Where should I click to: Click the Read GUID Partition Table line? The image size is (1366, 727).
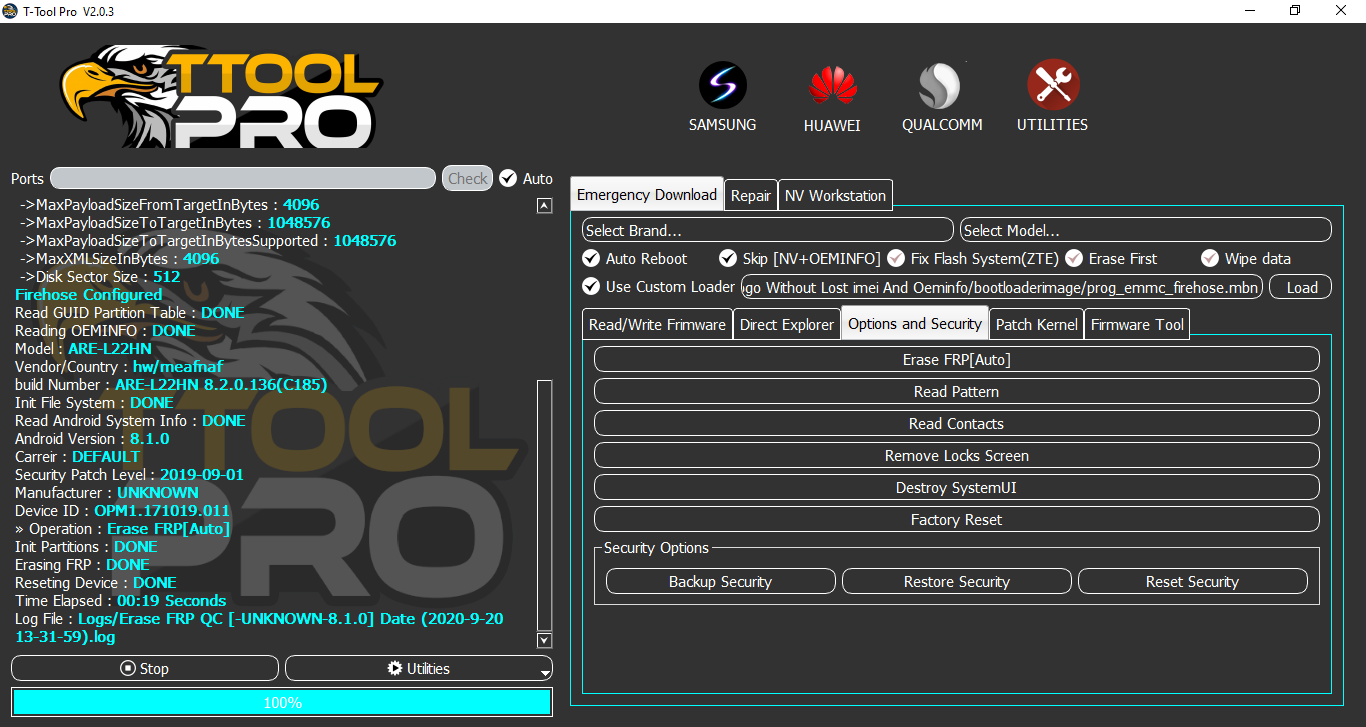130,313
